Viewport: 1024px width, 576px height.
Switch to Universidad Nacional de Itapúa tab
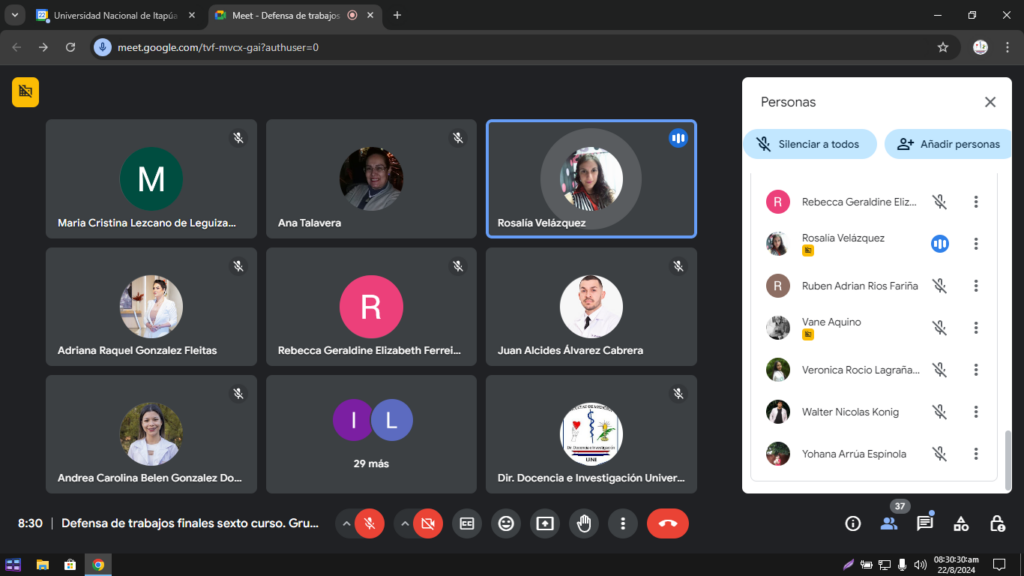tap(114, 15)
